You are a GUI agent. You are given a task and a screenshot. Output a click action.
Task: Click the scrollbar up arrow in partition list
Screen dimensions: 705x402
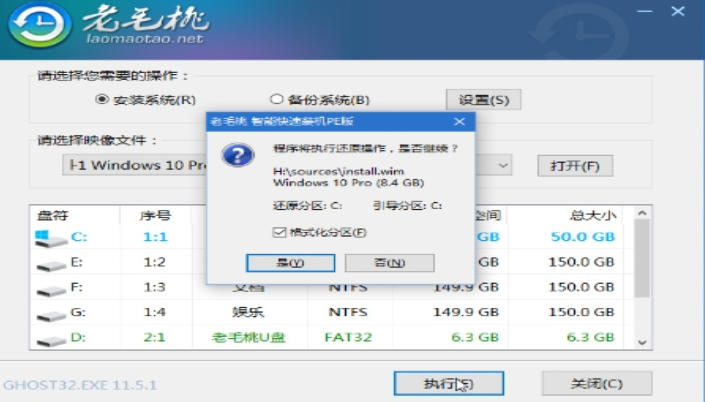pos(642,213)
